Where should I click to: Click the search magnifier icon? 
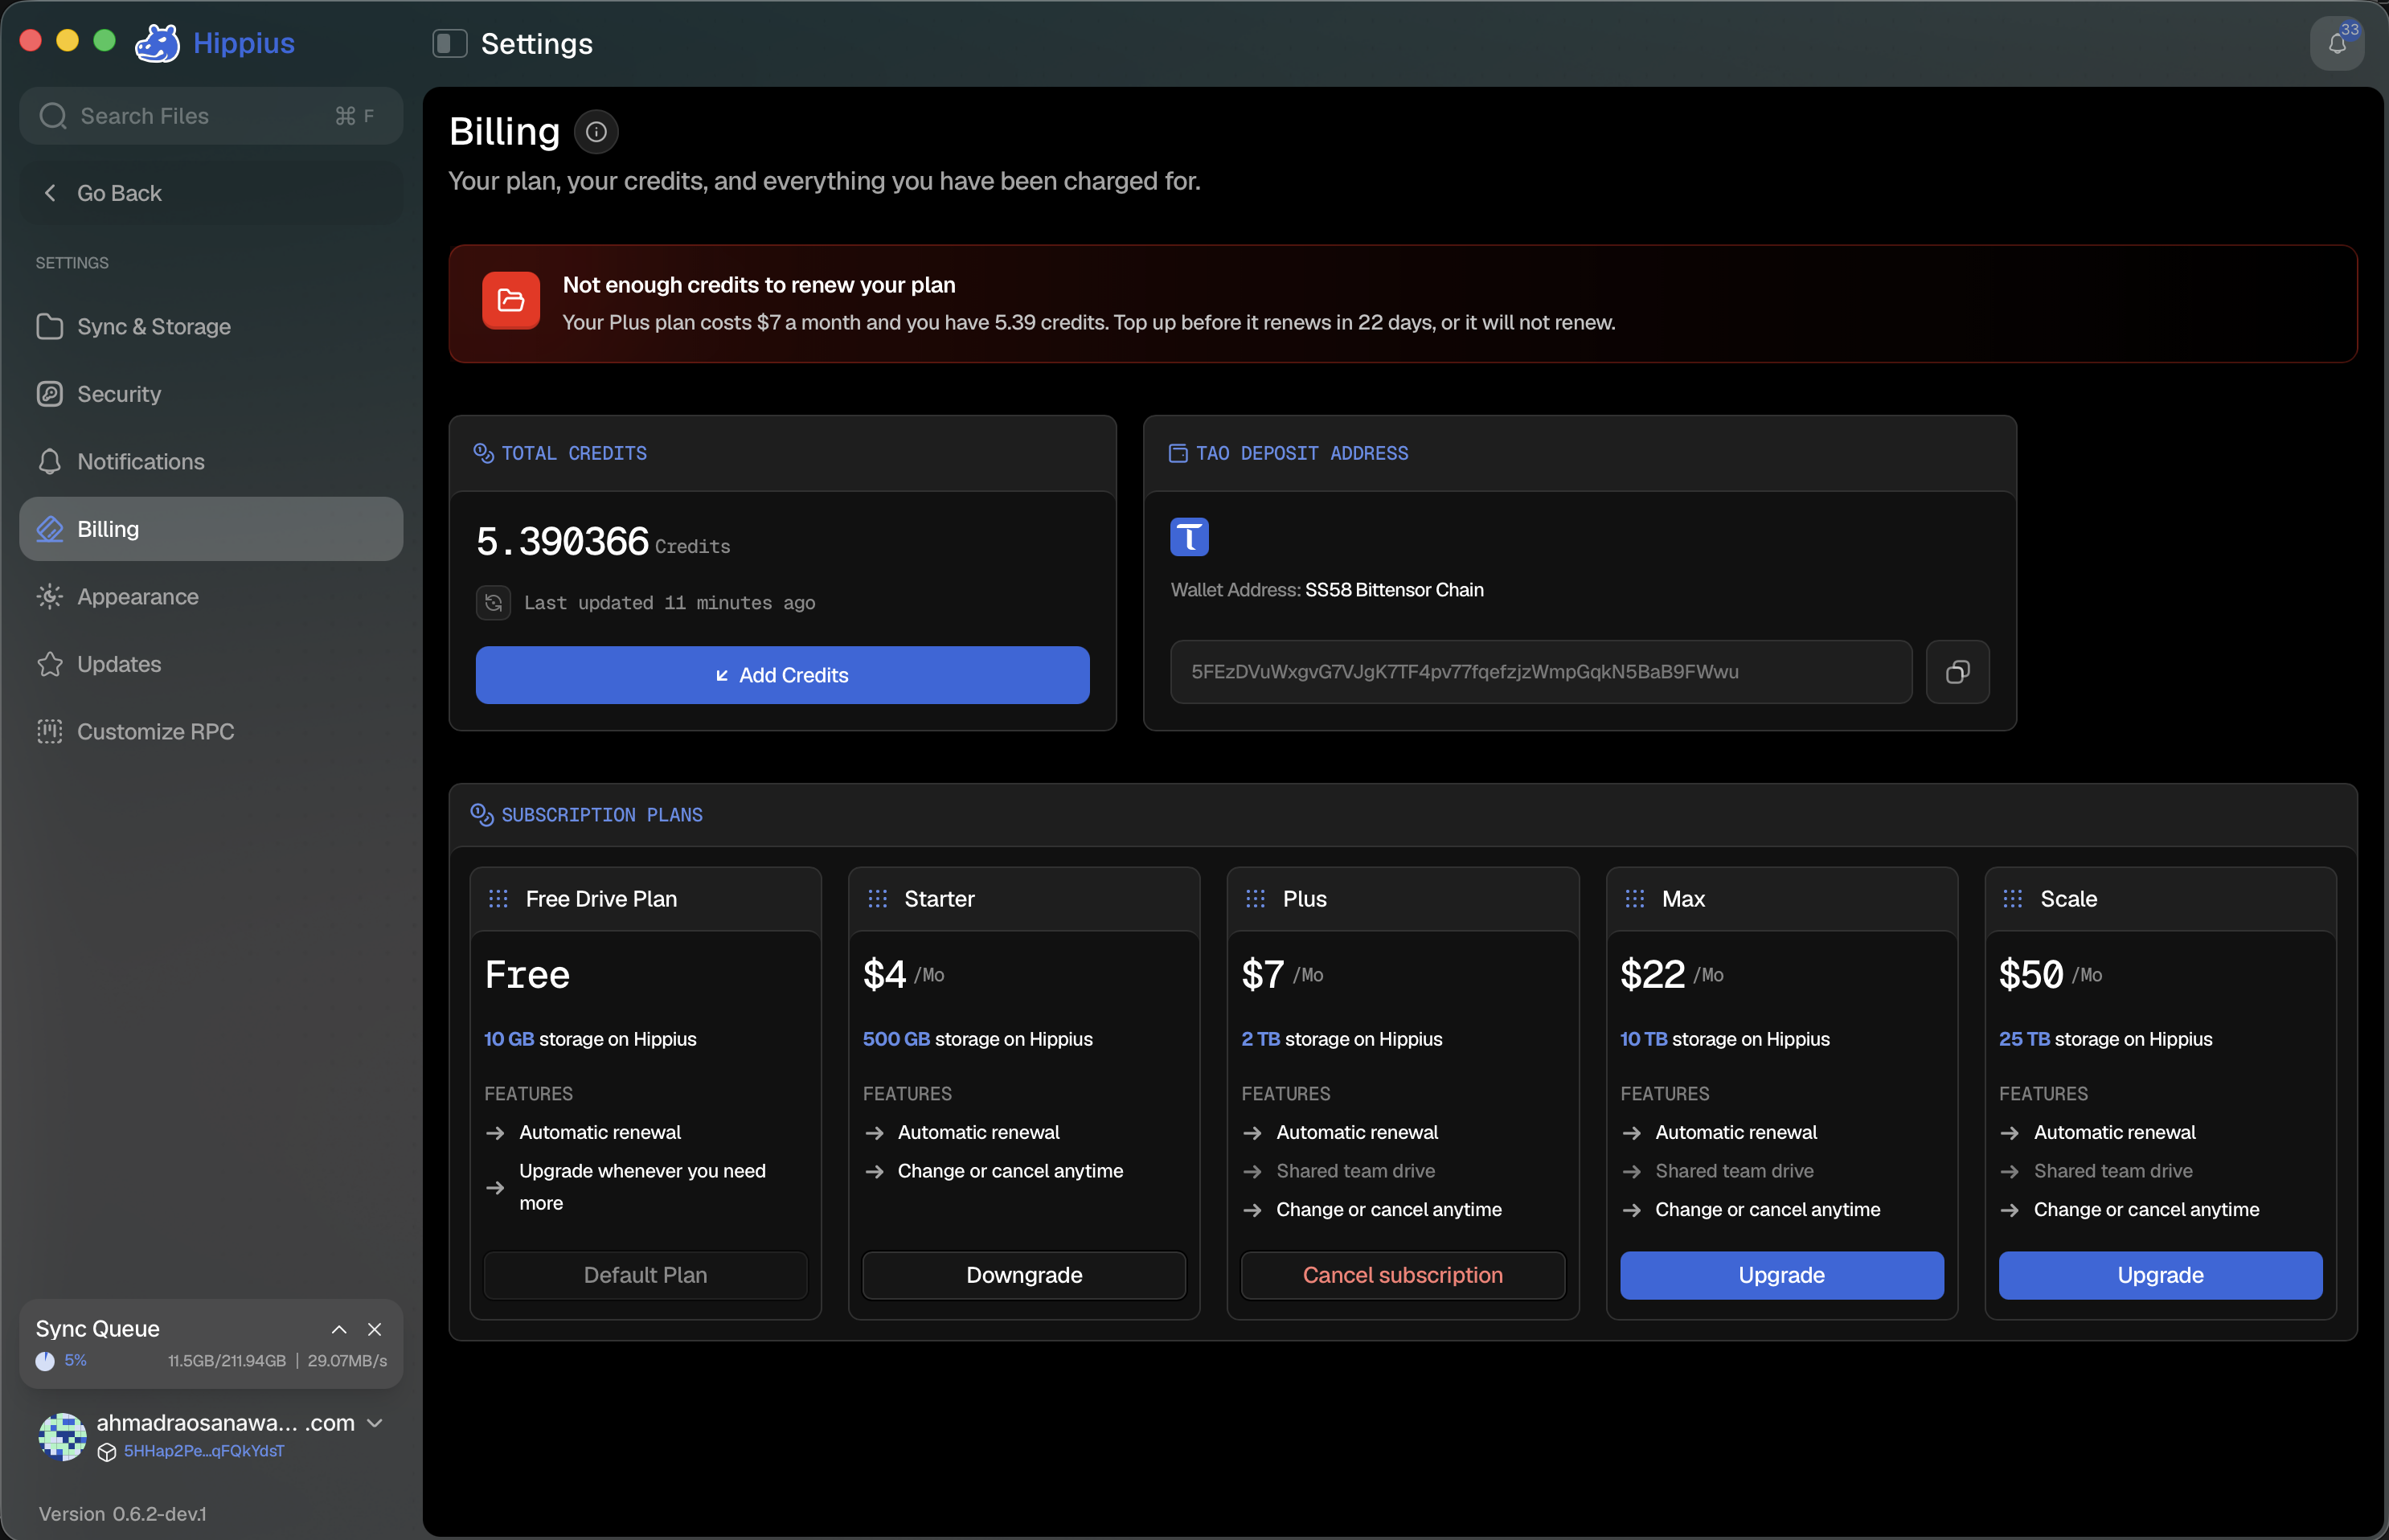pyautogui.click(x=53, y=116)
